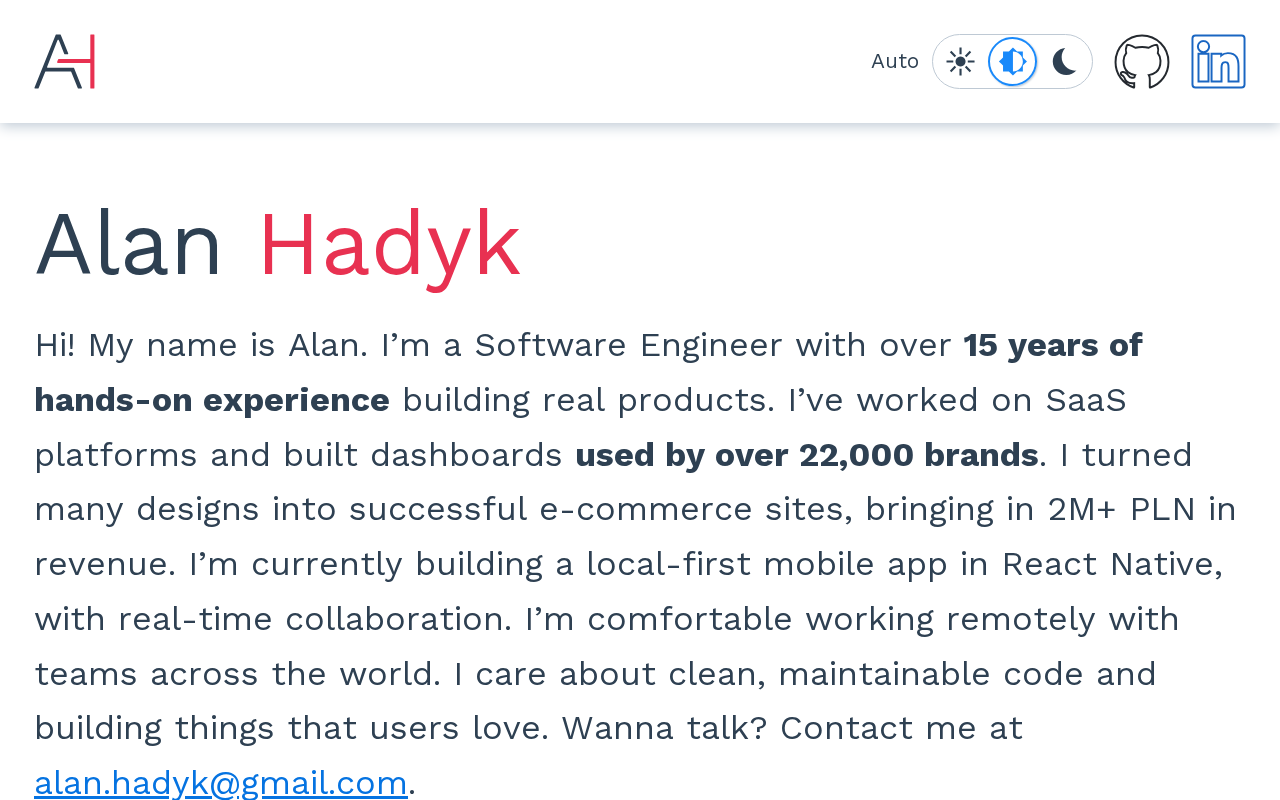This screenshot has height=800, width=1280.
Task: Click the bold "hands-on experience" text
Action: pyautogui.click(x=212, y=400)
